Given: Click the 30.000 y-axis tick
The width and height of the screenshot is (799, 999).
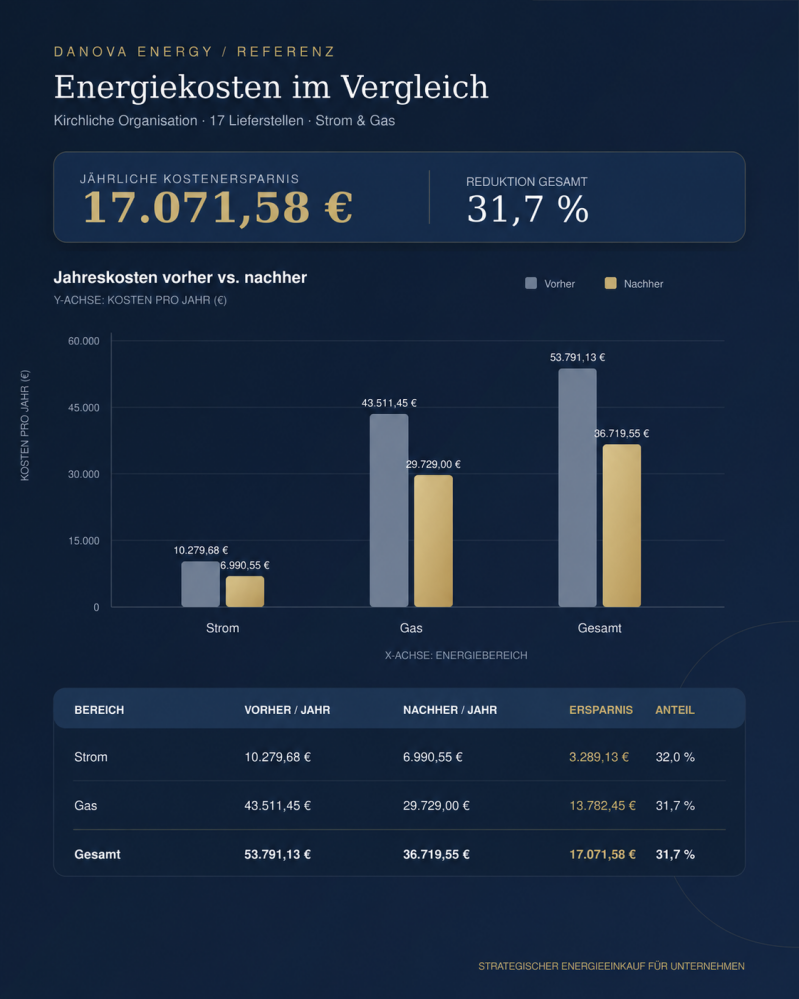Looking at the screenshot, I should pyautogui.click(x=84, y=475).
